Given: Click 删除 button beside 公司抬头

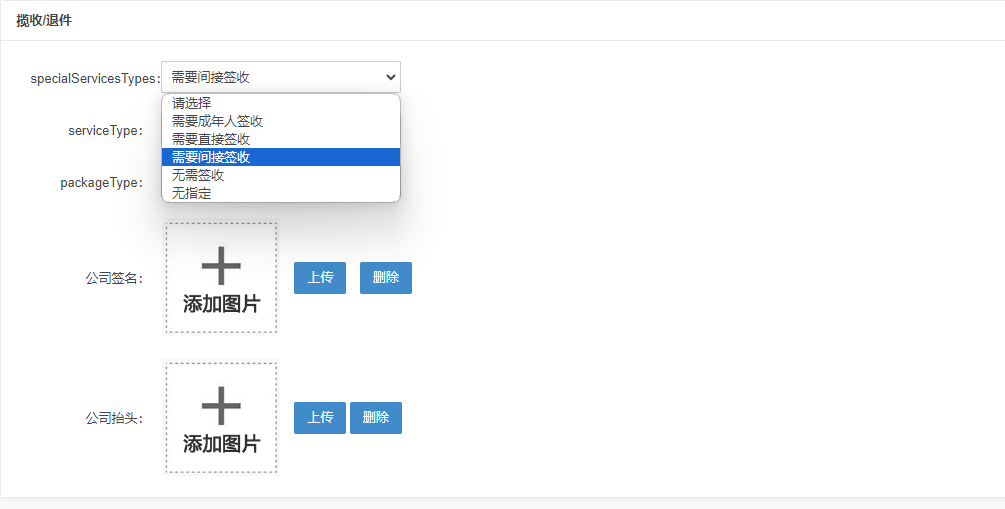Looking at the screenshot, I should click(x=376, y=418).
